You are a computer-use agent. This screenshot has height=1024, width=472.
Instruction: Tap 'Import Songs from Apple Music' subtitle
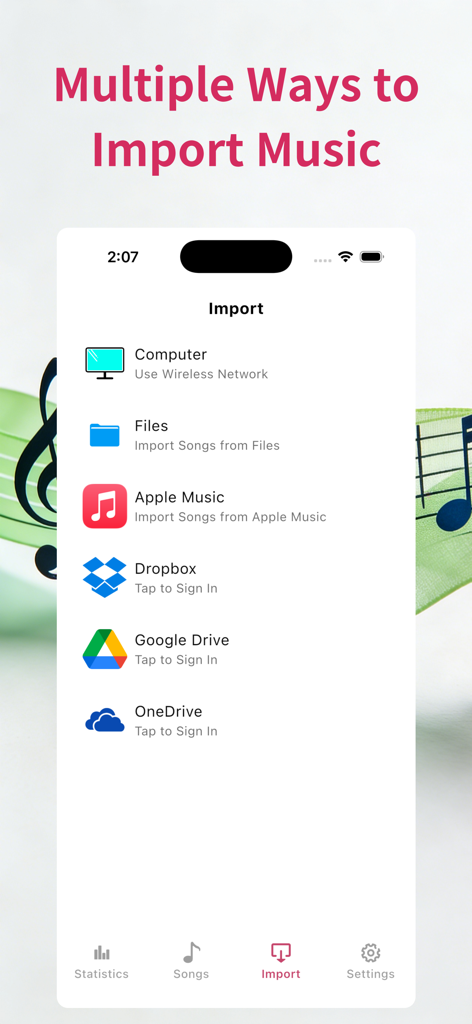click(230, 517)
